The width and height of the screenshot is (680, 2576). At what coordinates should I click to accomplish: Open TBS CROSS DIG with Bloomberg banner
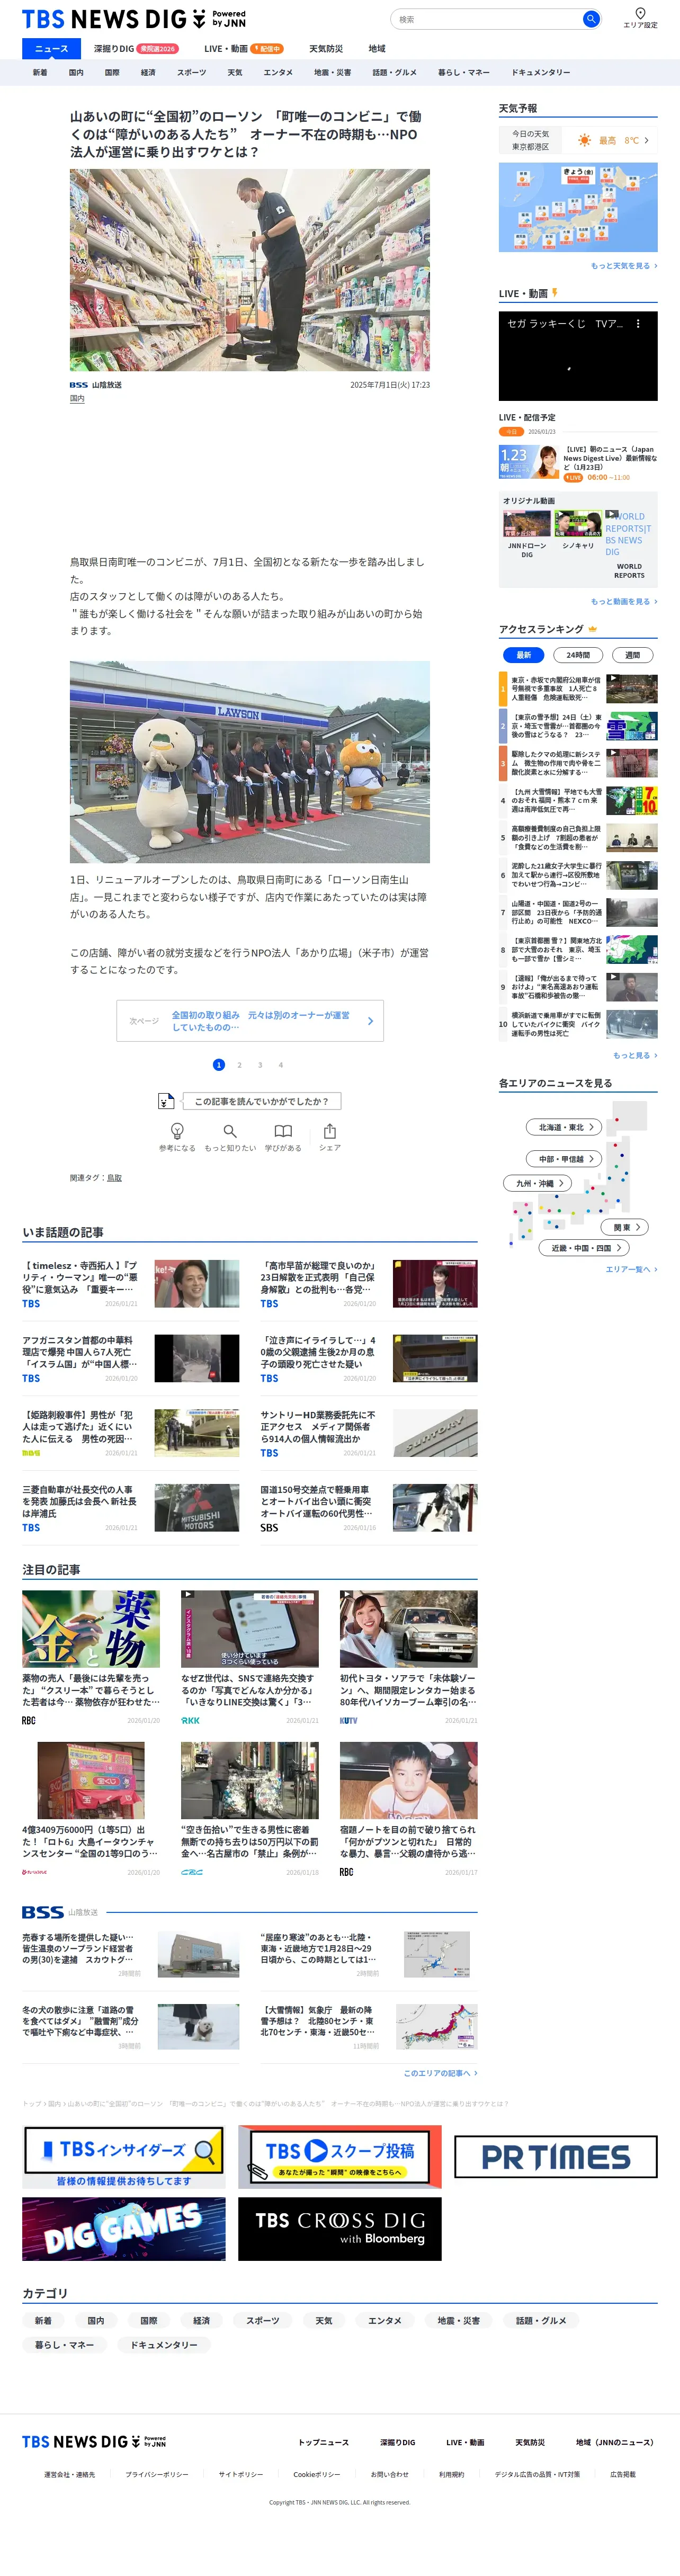click(x=339, y=2229)
